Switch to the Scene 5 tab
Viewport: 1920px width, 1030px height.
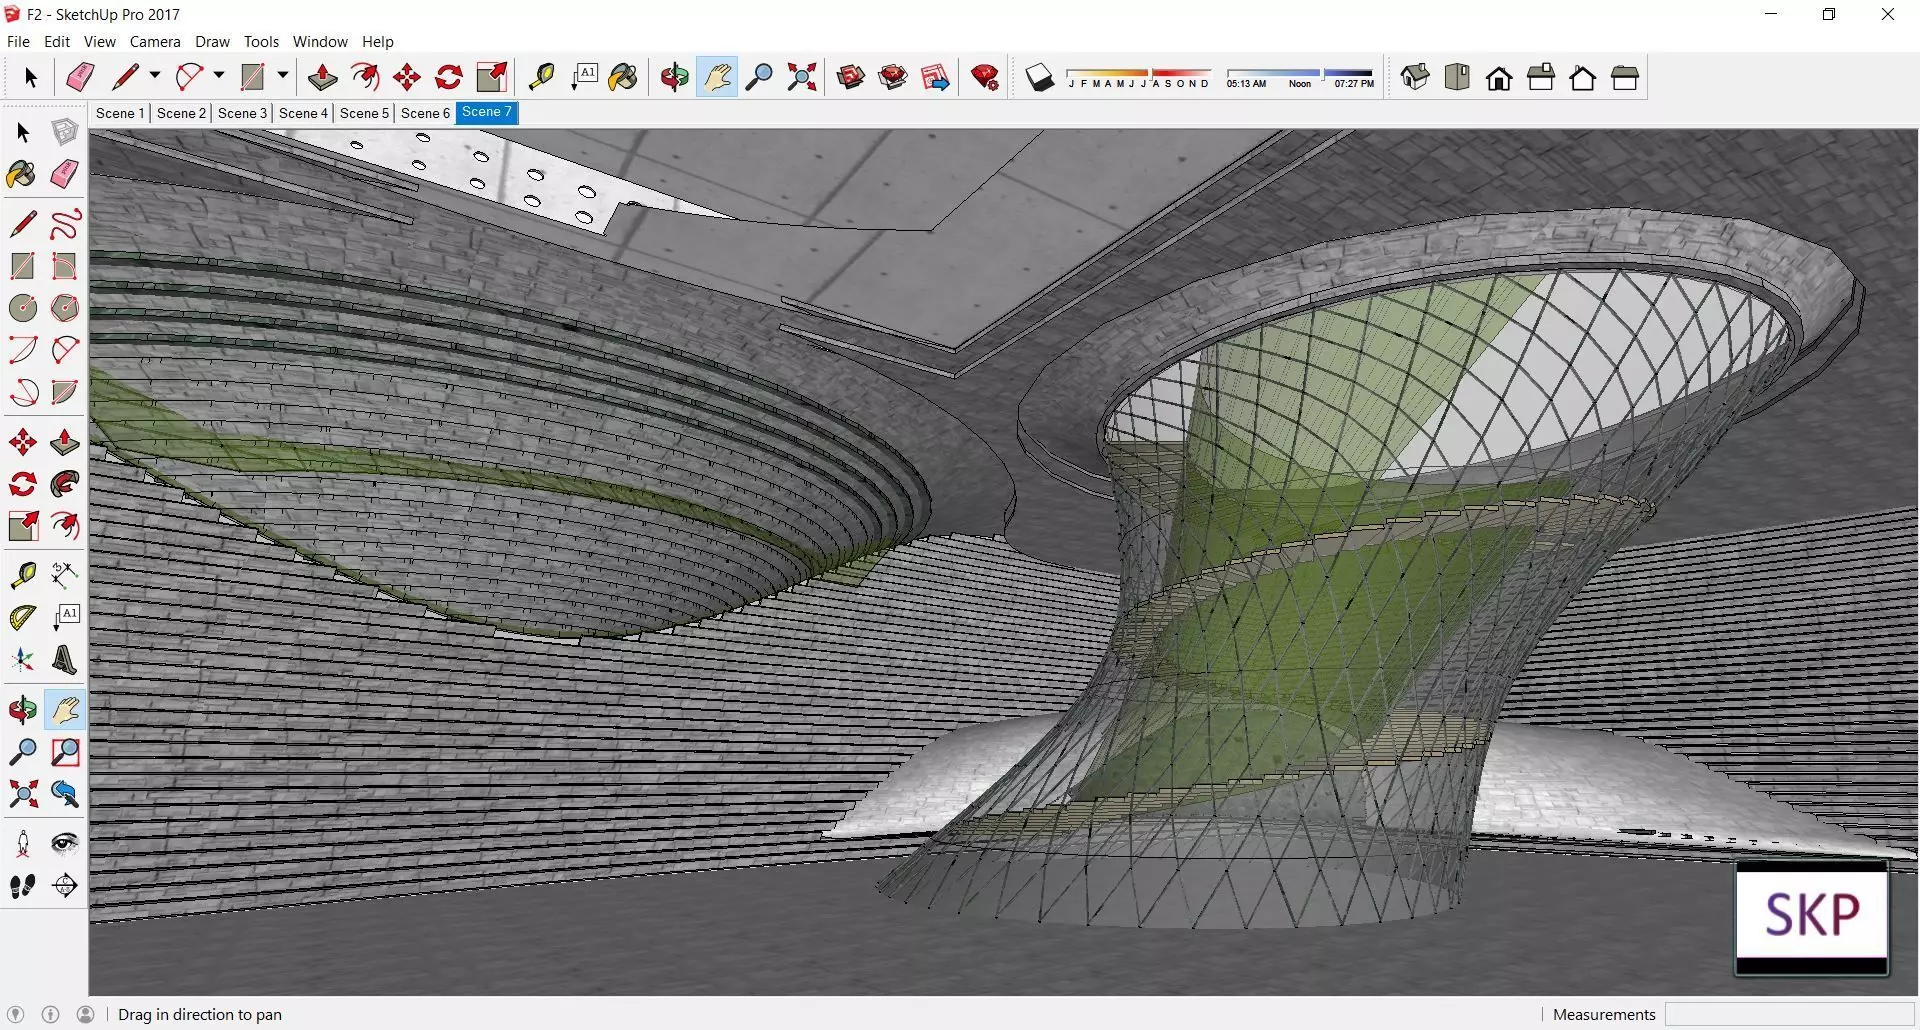coord(364,113)
